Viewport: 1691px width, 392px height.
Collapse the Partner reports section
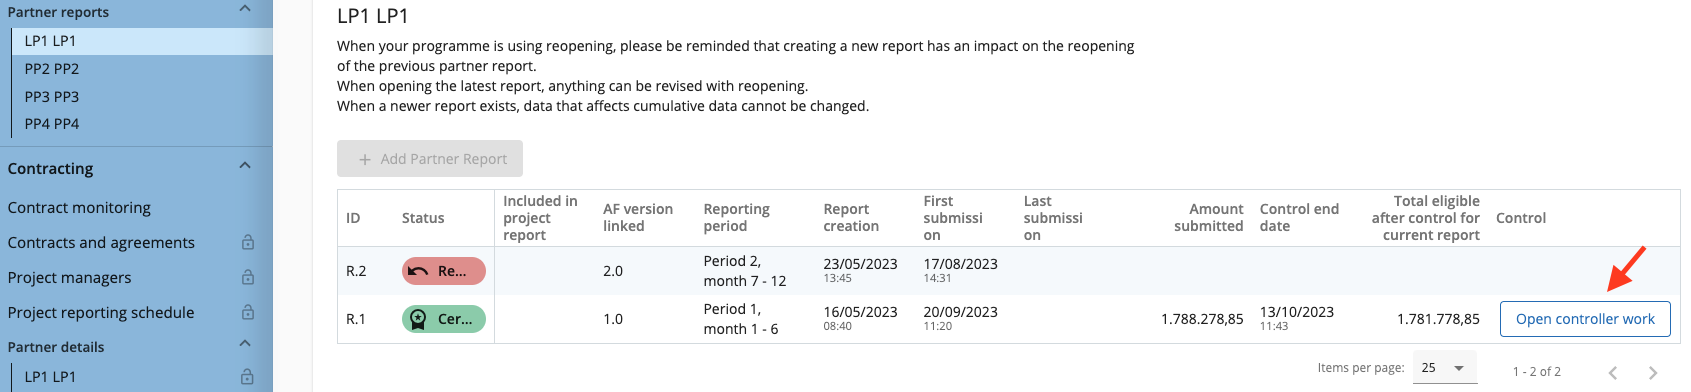pyautogui.click(x=245, y=9)
